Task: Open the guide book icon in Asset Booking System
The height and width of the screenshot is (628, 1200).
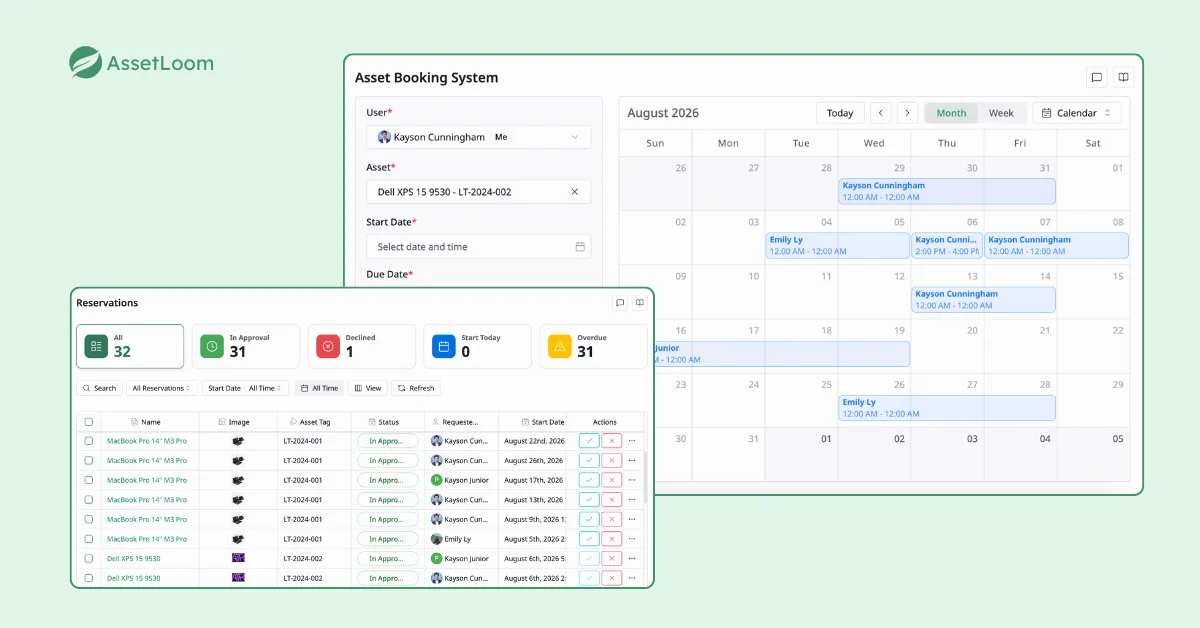Action: point(1124,77)
